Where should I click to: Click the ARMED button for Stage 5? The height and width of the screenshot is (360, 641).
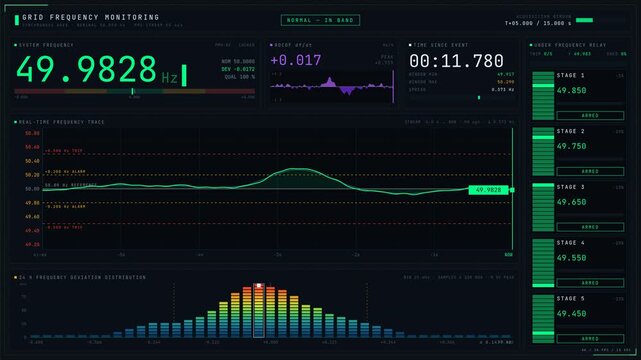590,339
